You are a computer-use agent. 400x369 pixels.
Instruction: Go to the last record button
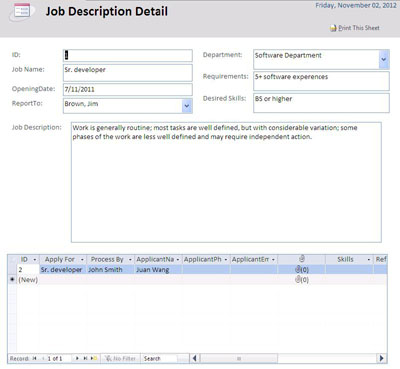click(x=86, y=358)
